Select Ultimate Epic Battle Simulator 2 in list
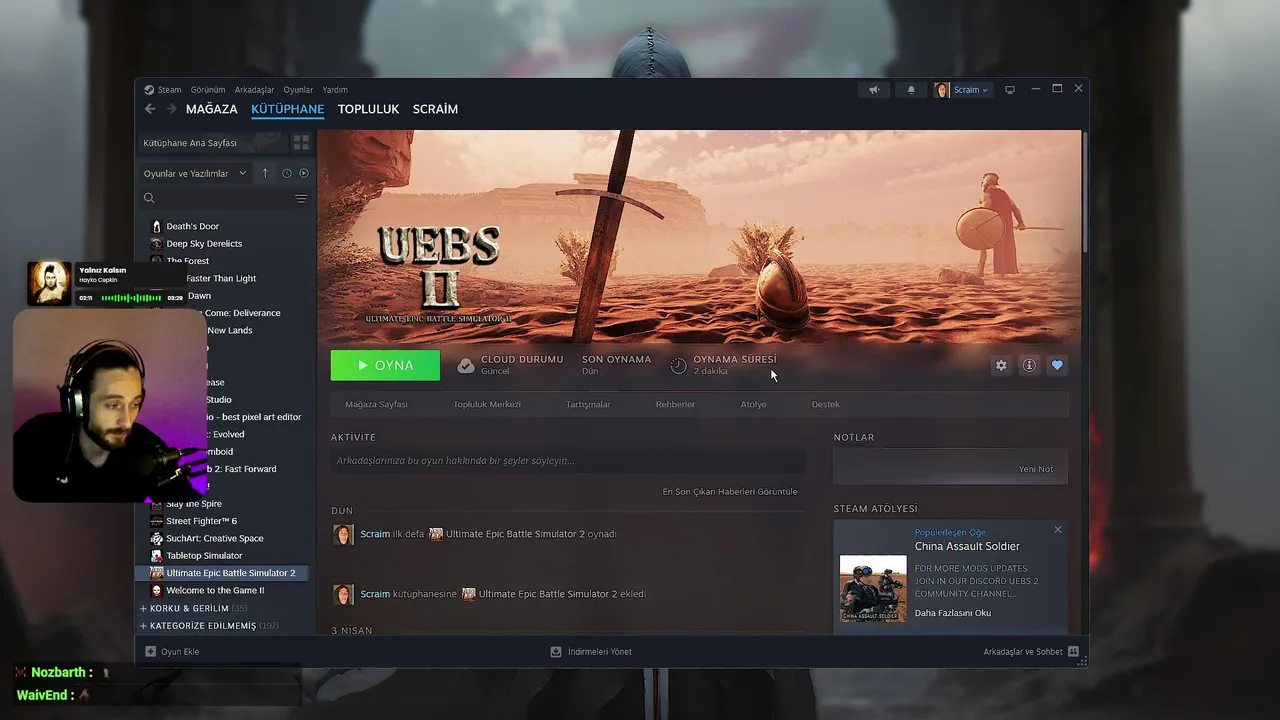Viewport: 1280px width, 720px height. click(x=222, y=573)
